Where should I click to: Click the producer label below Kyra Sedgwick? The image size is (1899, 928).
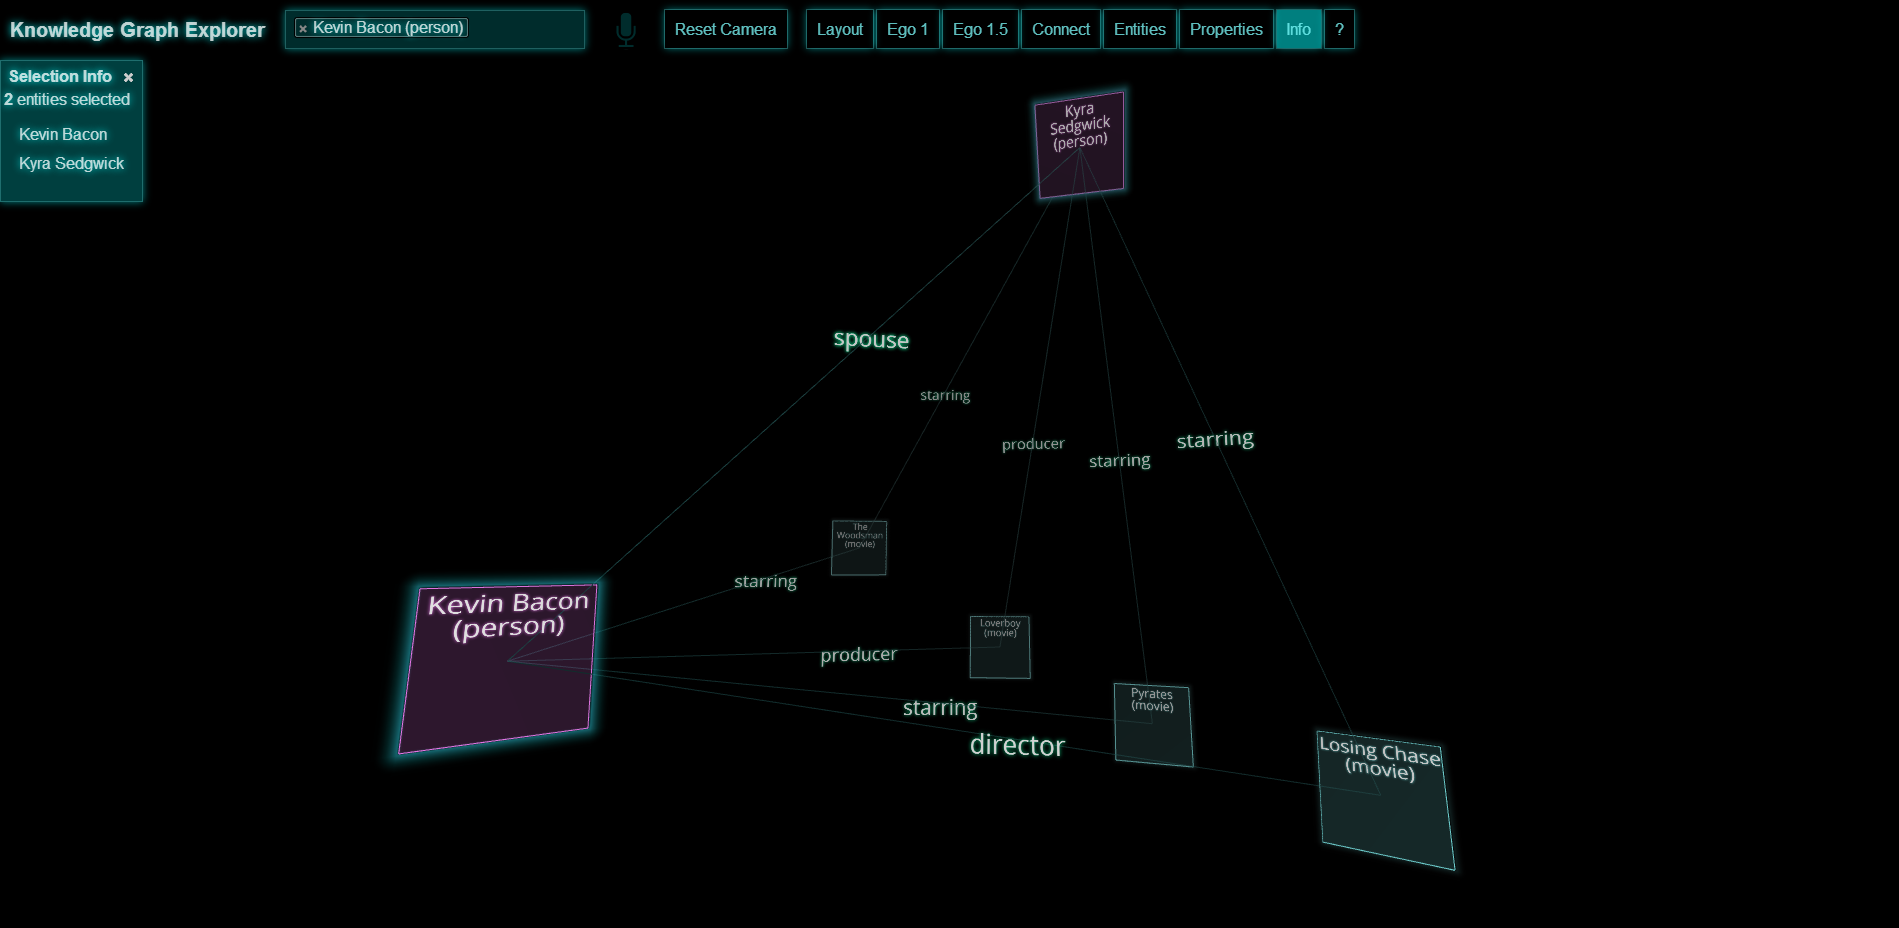(1033, 444)
